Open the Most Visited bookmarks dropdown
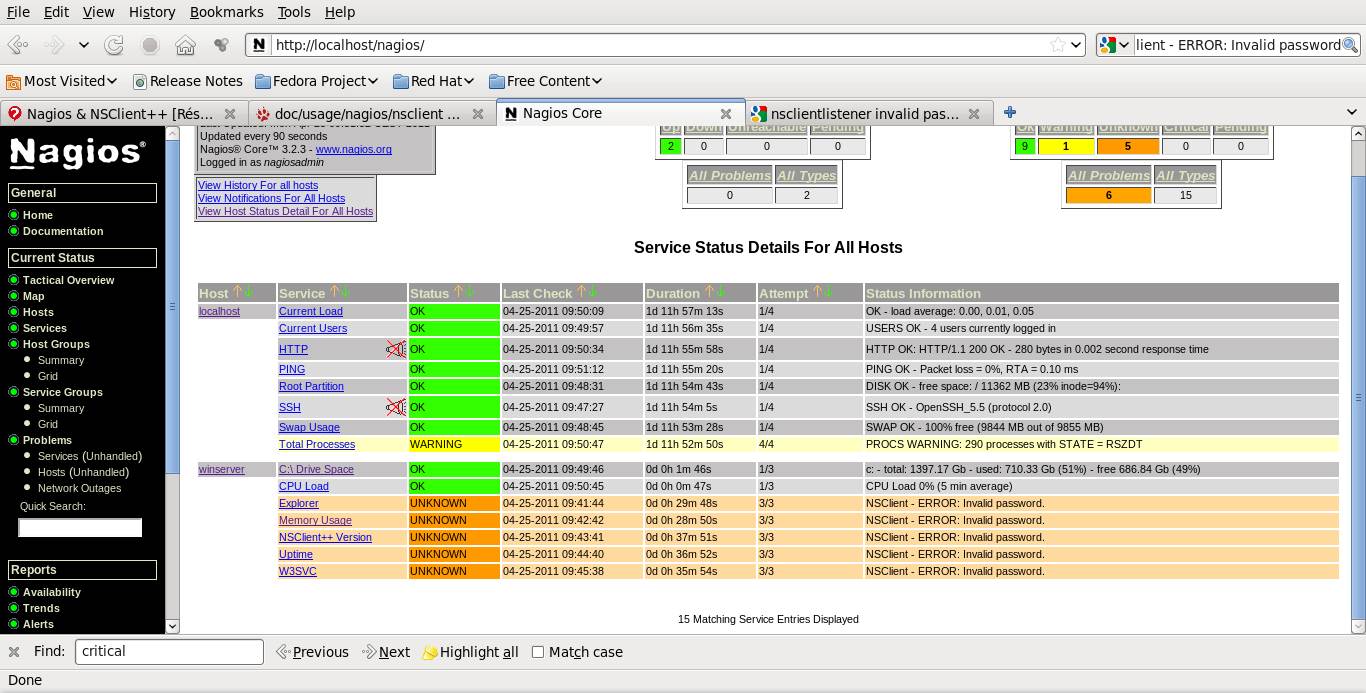Viewport: 1366px width, 693px height. (62, 80)
